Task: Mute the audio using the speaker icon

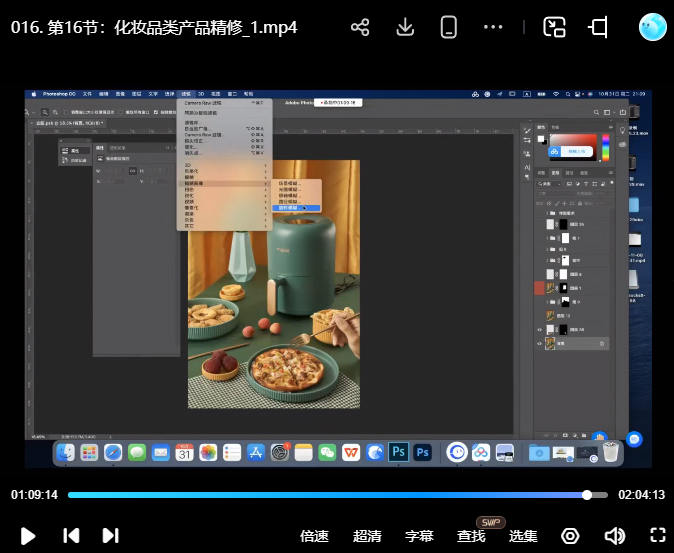Action: 614,536
